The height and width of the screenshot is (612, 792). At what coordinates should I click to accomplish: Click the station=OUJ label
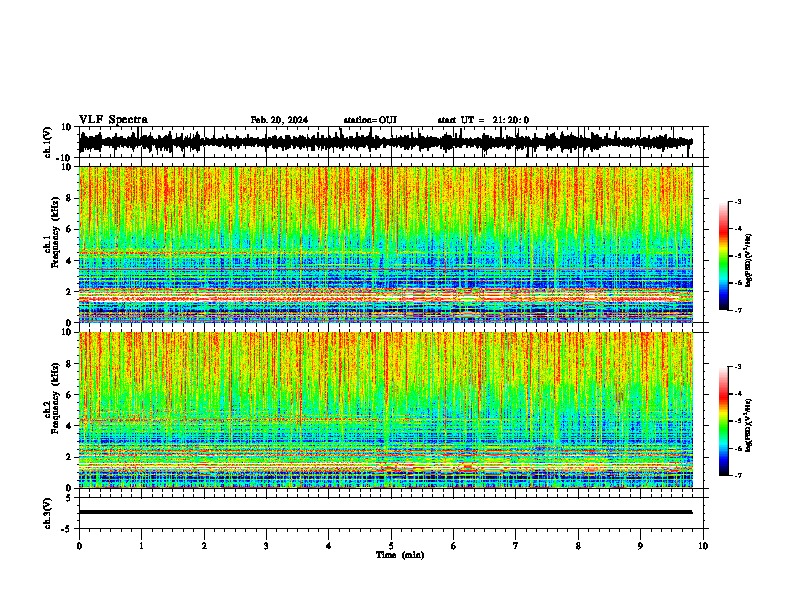[370, 120]
